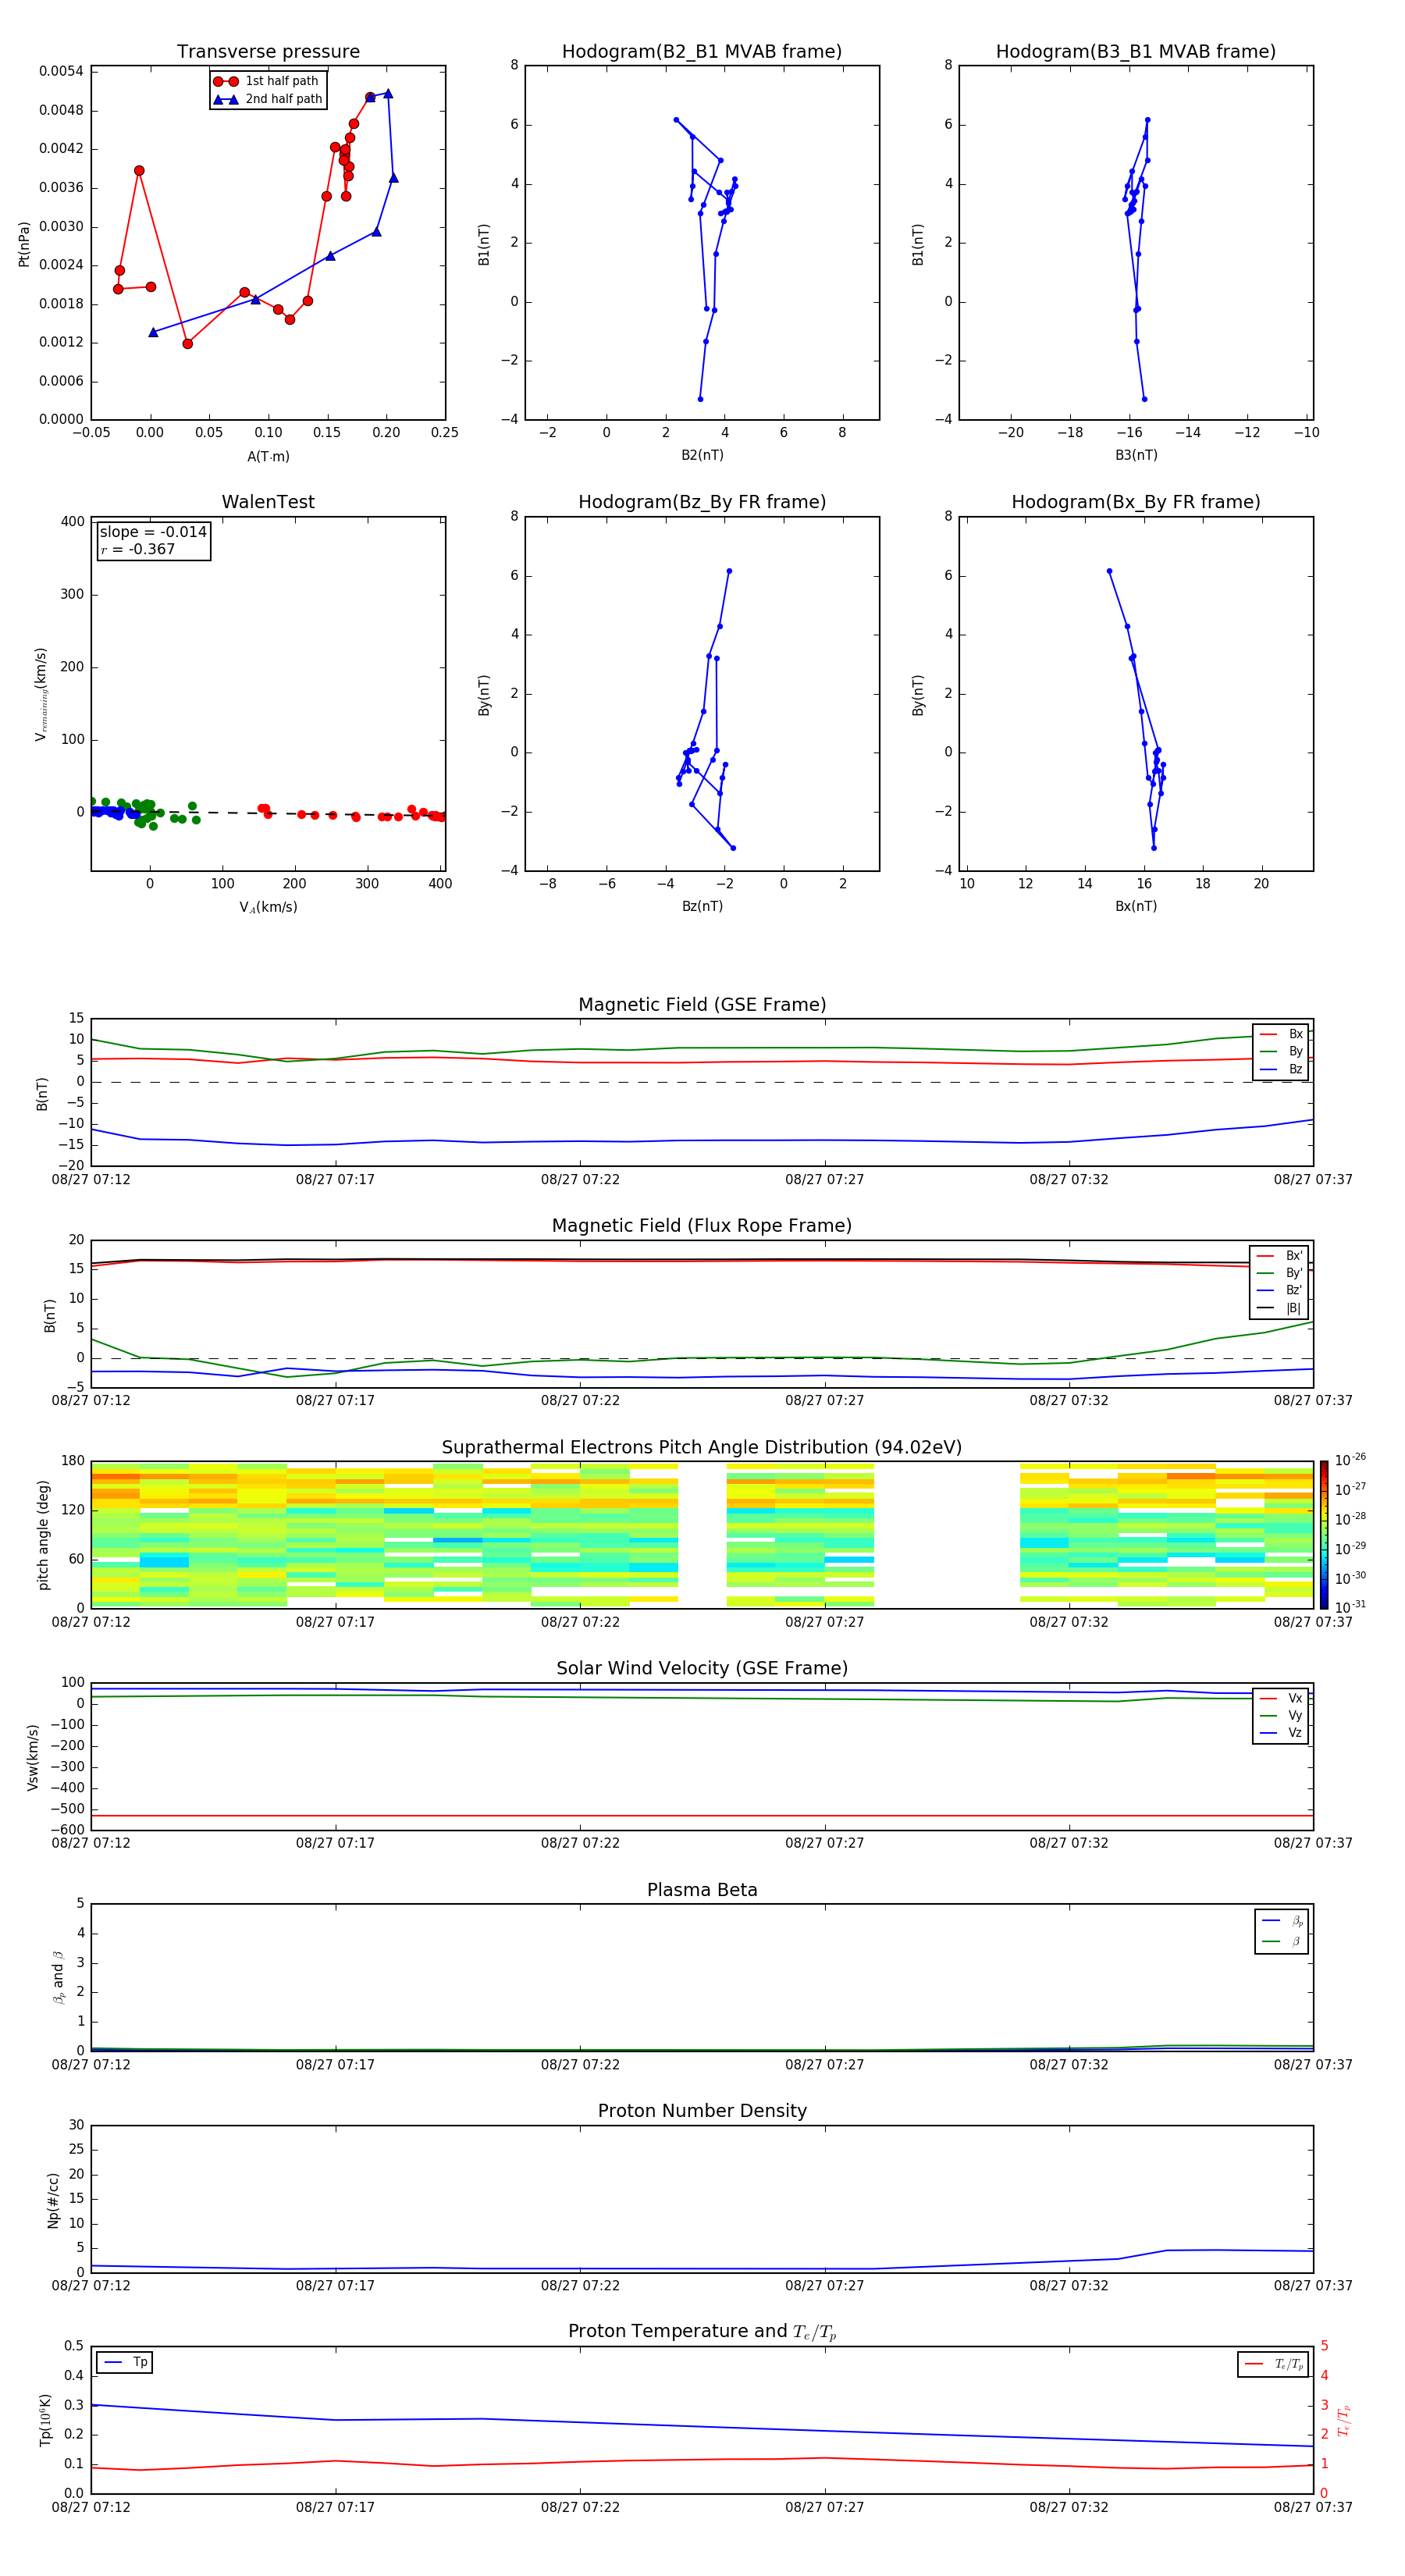Click the "Proton Number Density" title

pos(702,2111)
